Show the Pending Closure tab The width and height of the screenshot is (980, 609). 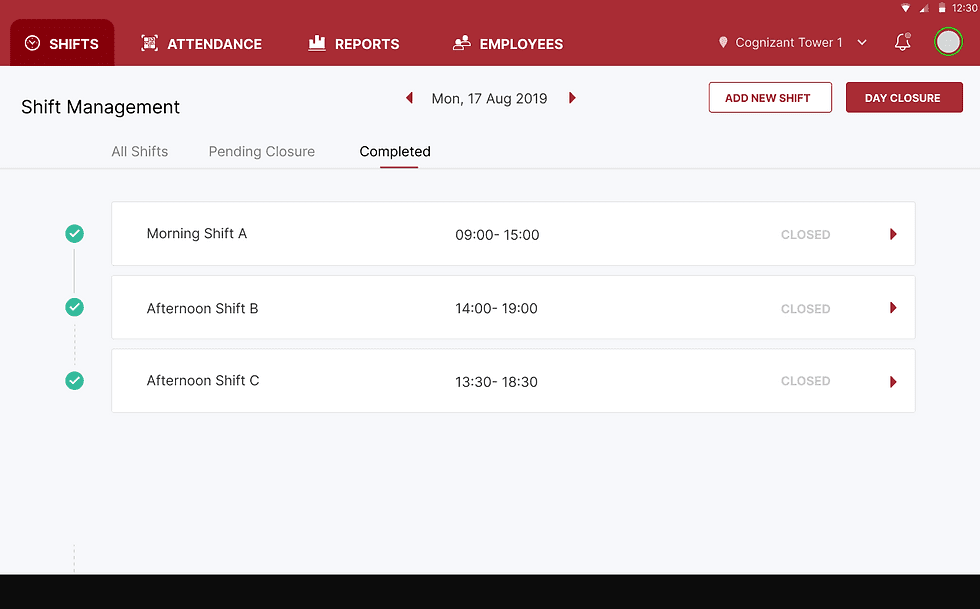262,151
